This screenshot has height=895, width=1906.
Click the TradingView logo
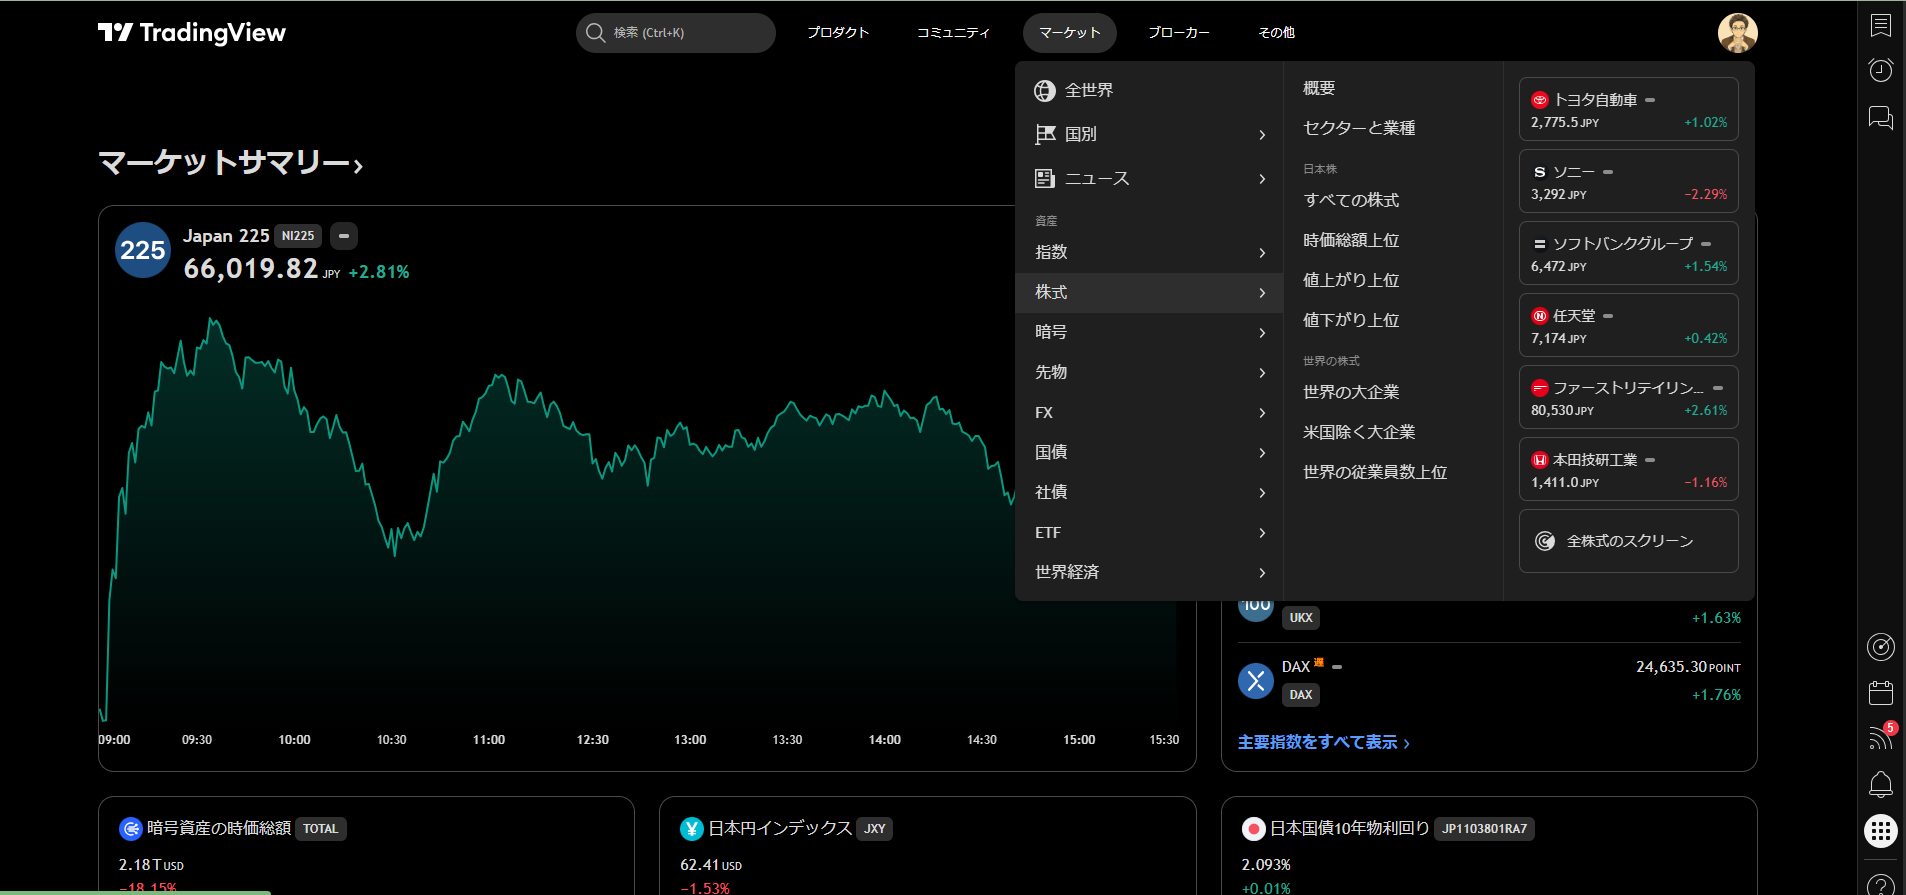pos(191,33)
